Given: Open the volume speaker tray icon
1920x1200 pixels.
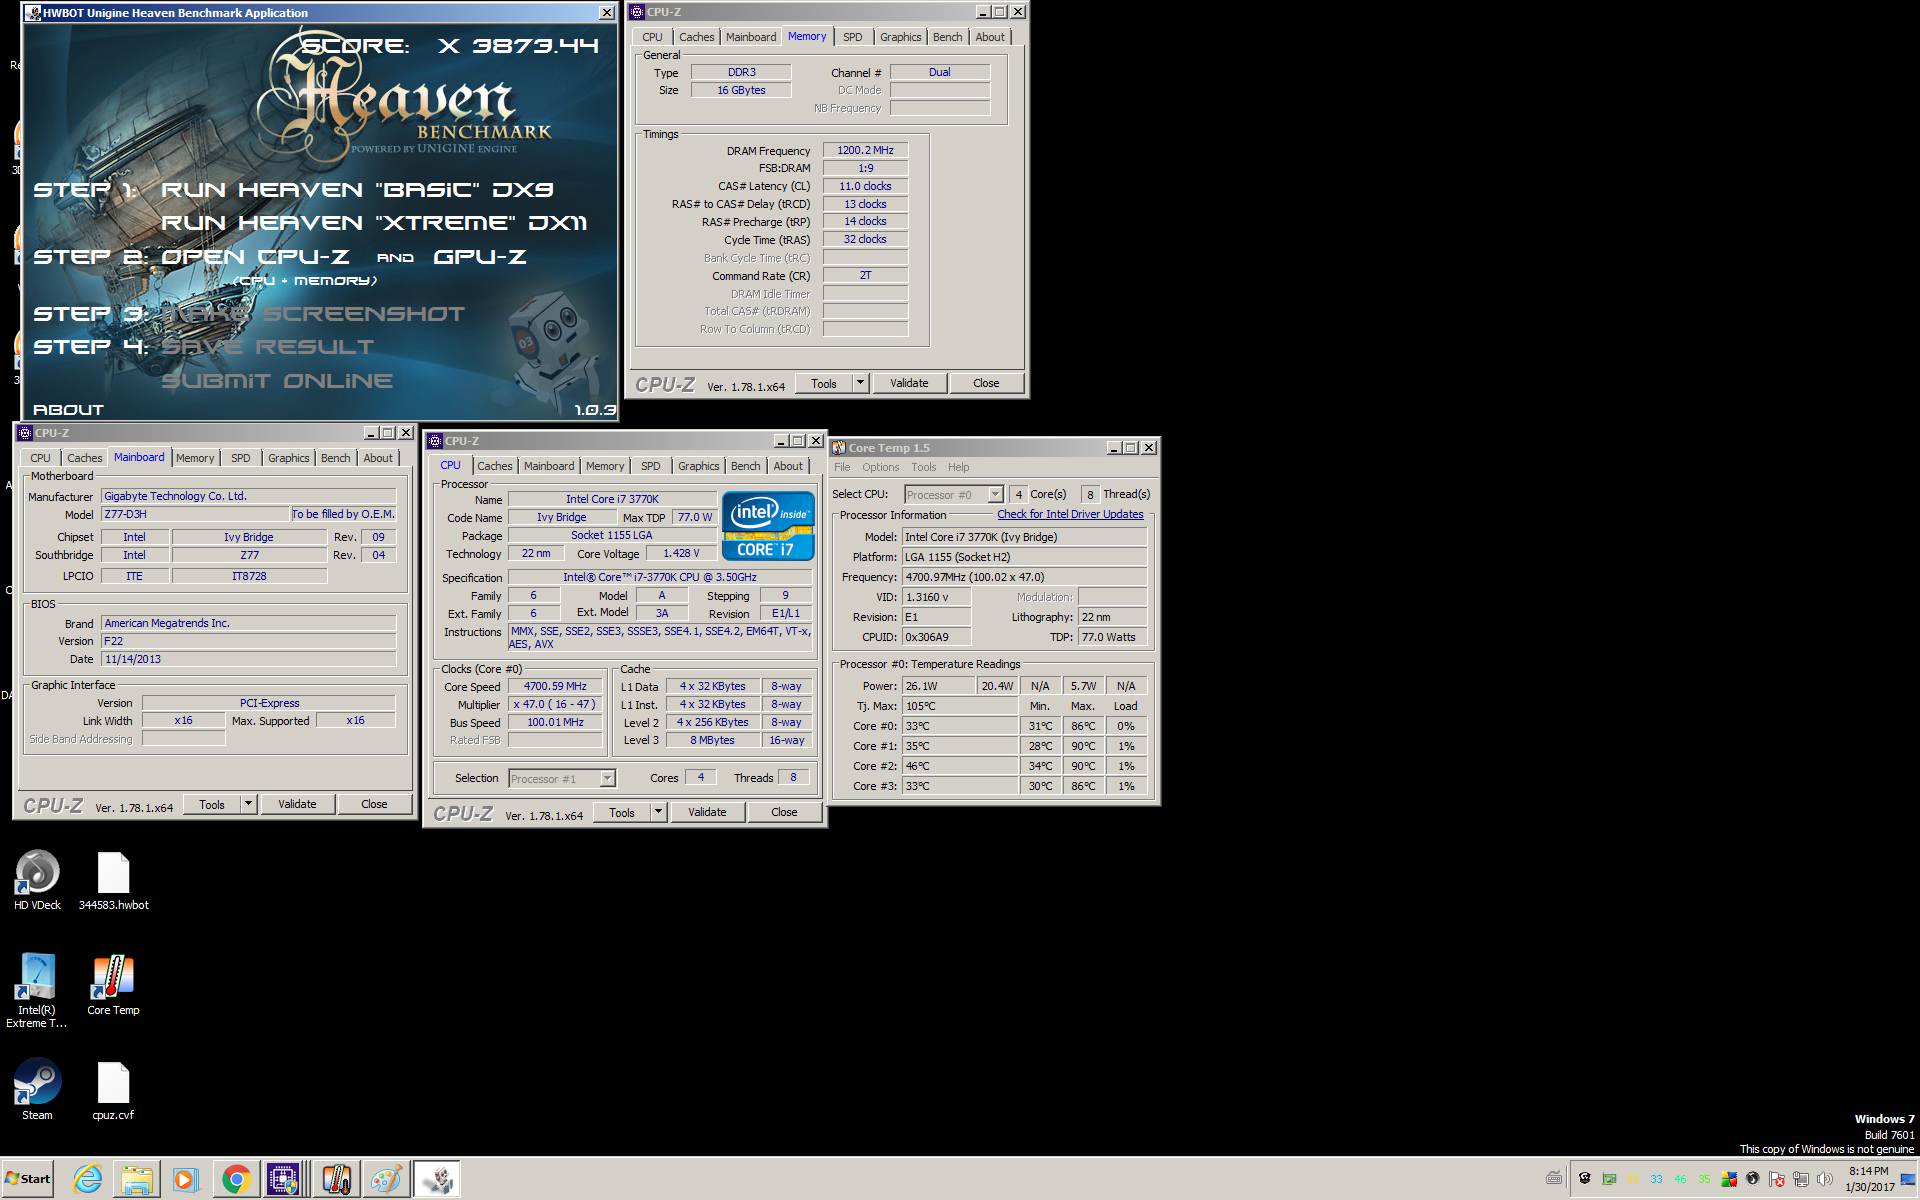Looking at the screenshot, I should pyautogui.click(x=1825, y=1179).
